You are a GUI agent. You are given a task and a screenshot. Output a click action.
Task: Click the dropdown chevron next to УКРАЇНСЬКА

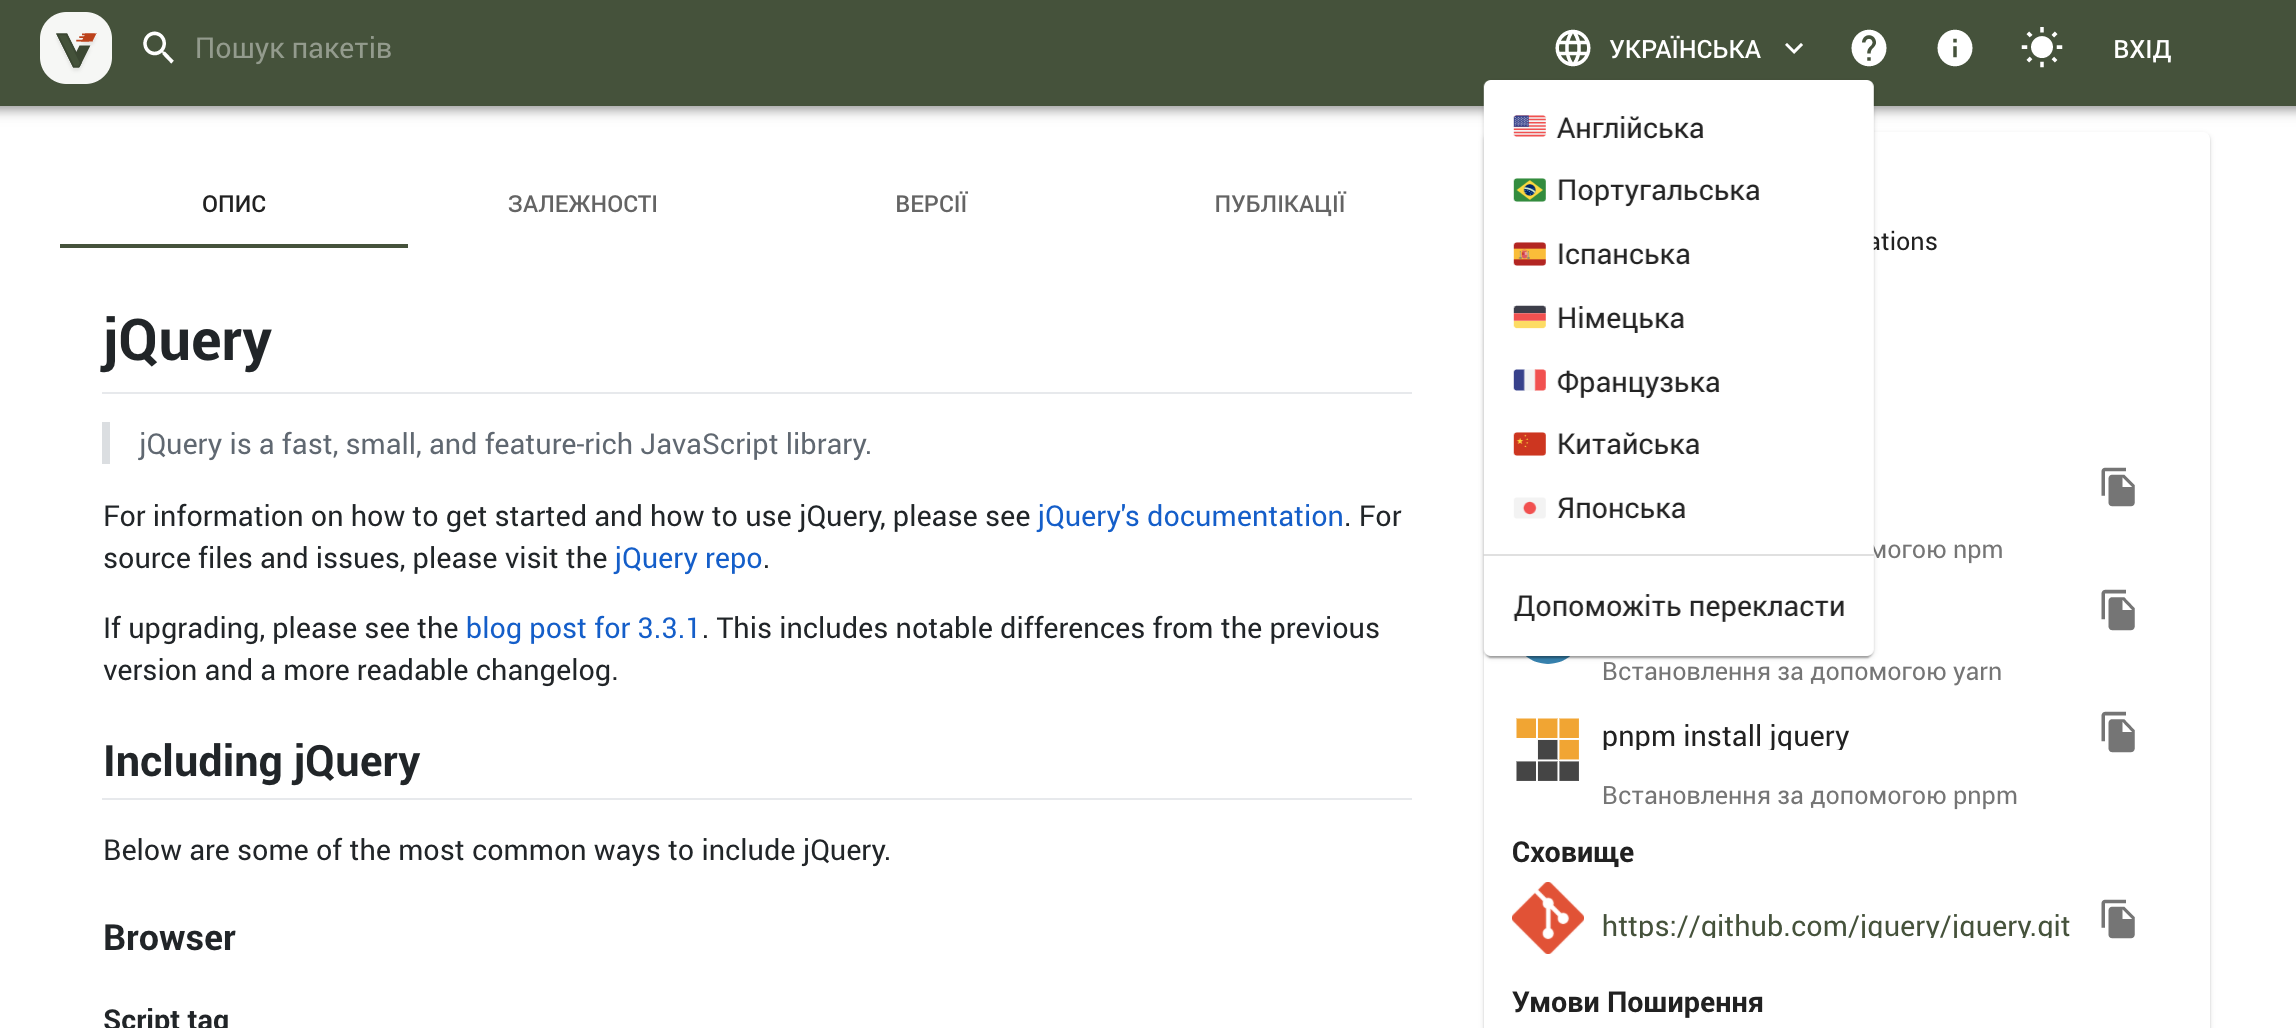click(x=1794, y=48)
